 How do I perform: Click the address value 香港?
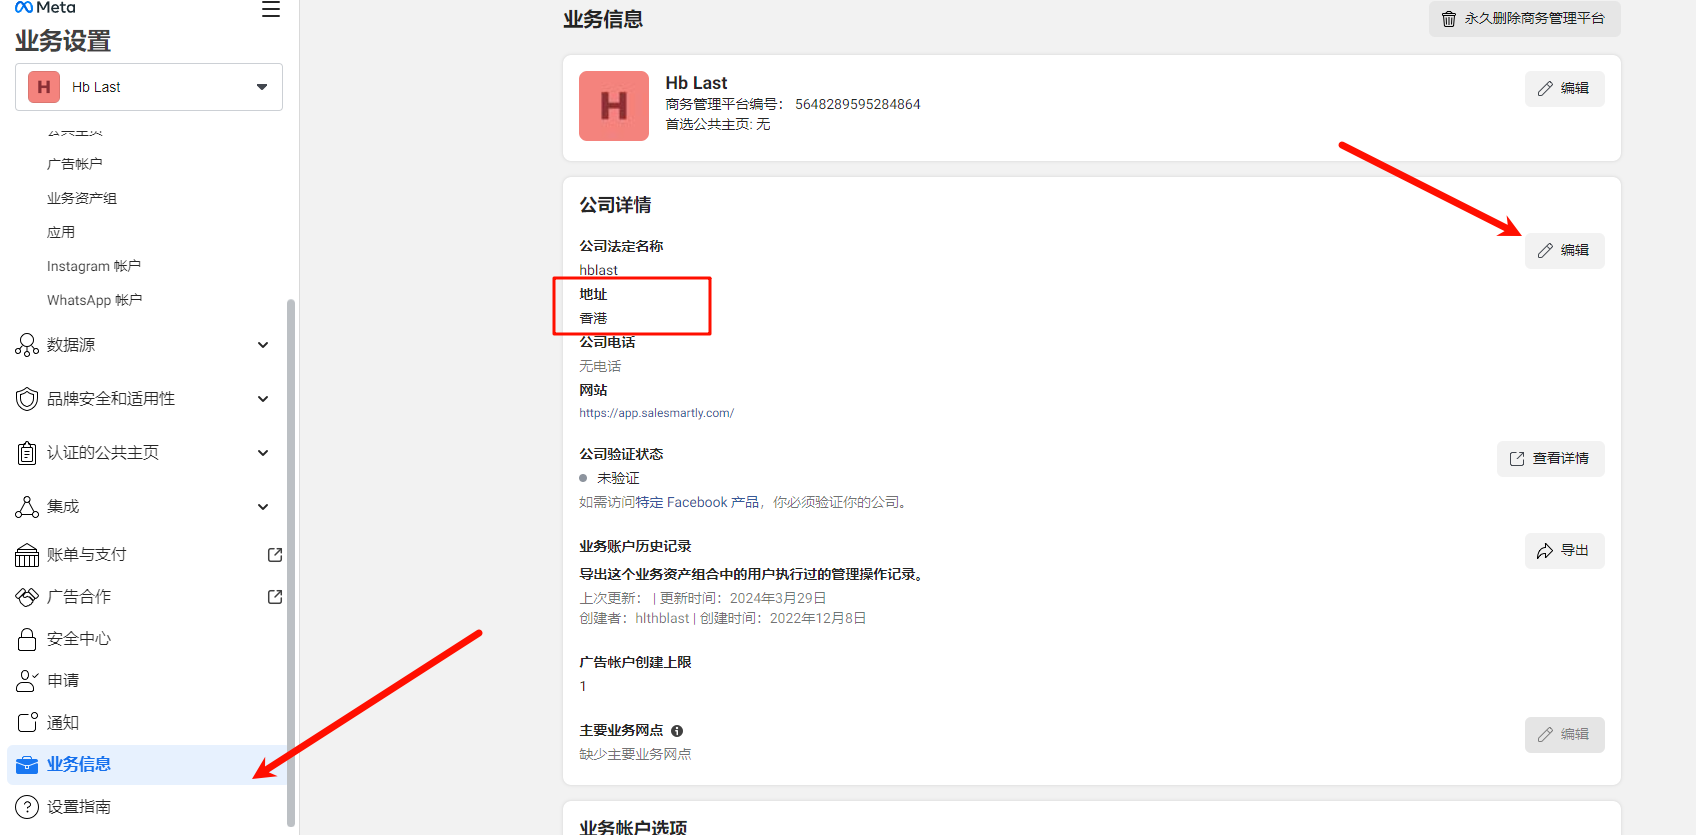point(593,319)
